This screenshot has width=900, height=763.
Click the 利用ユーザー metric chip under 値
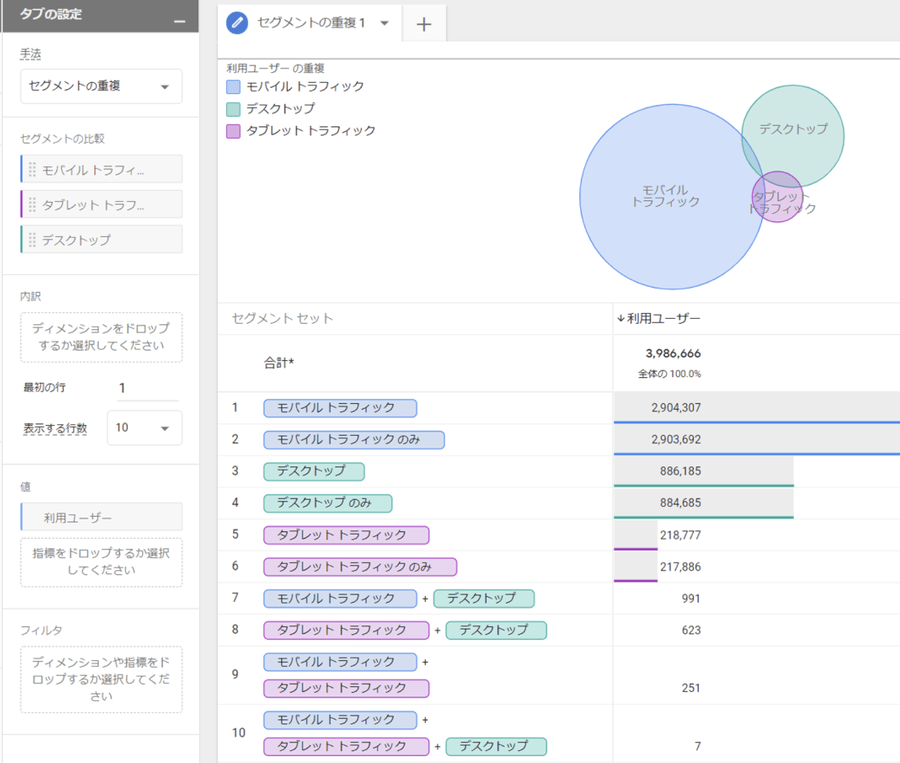[101, 517]
